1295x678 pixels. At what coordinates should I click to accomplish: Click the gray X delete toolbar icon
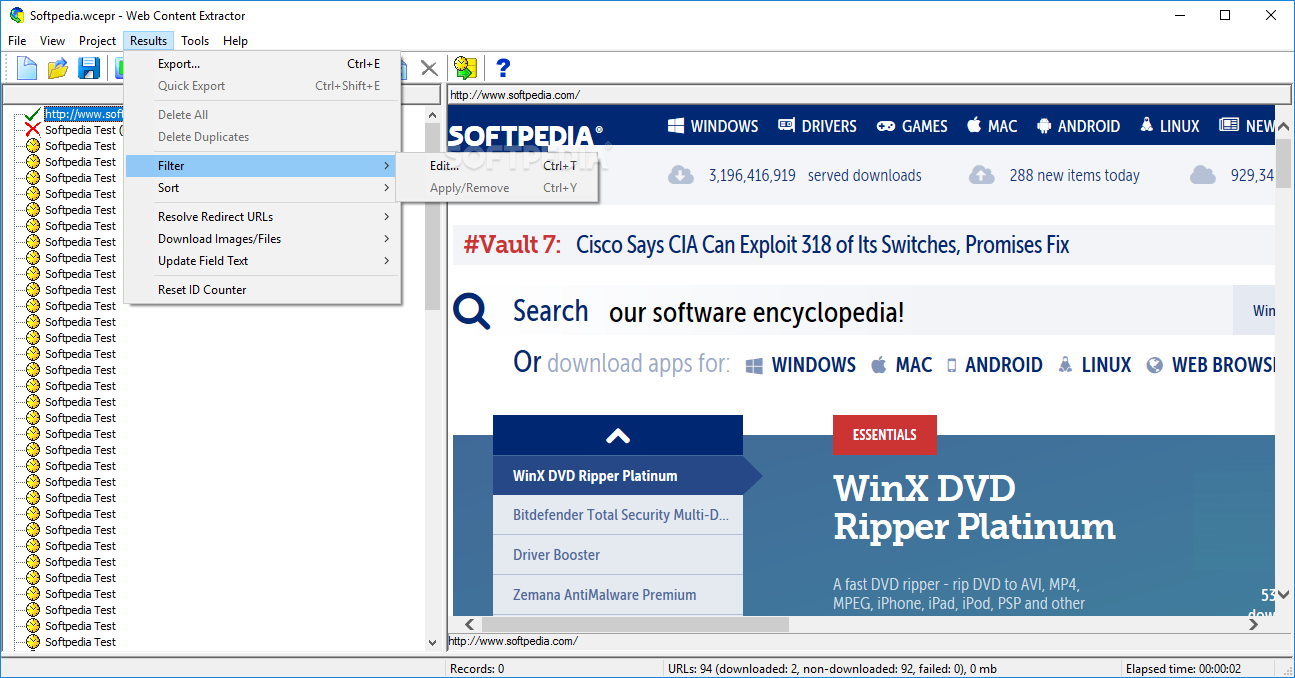pos(429,68)
